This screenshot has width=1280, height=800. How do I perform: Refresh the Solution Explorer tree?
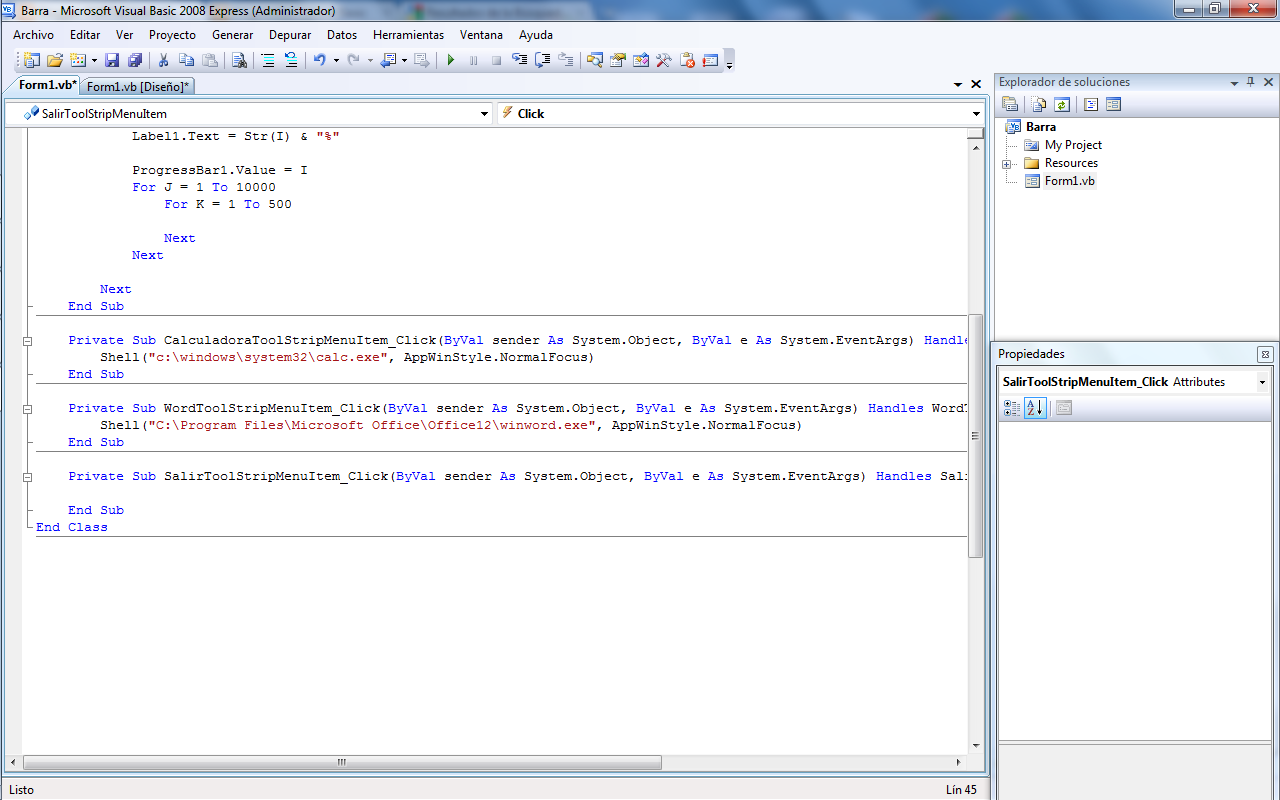(x=1062, y=104)
